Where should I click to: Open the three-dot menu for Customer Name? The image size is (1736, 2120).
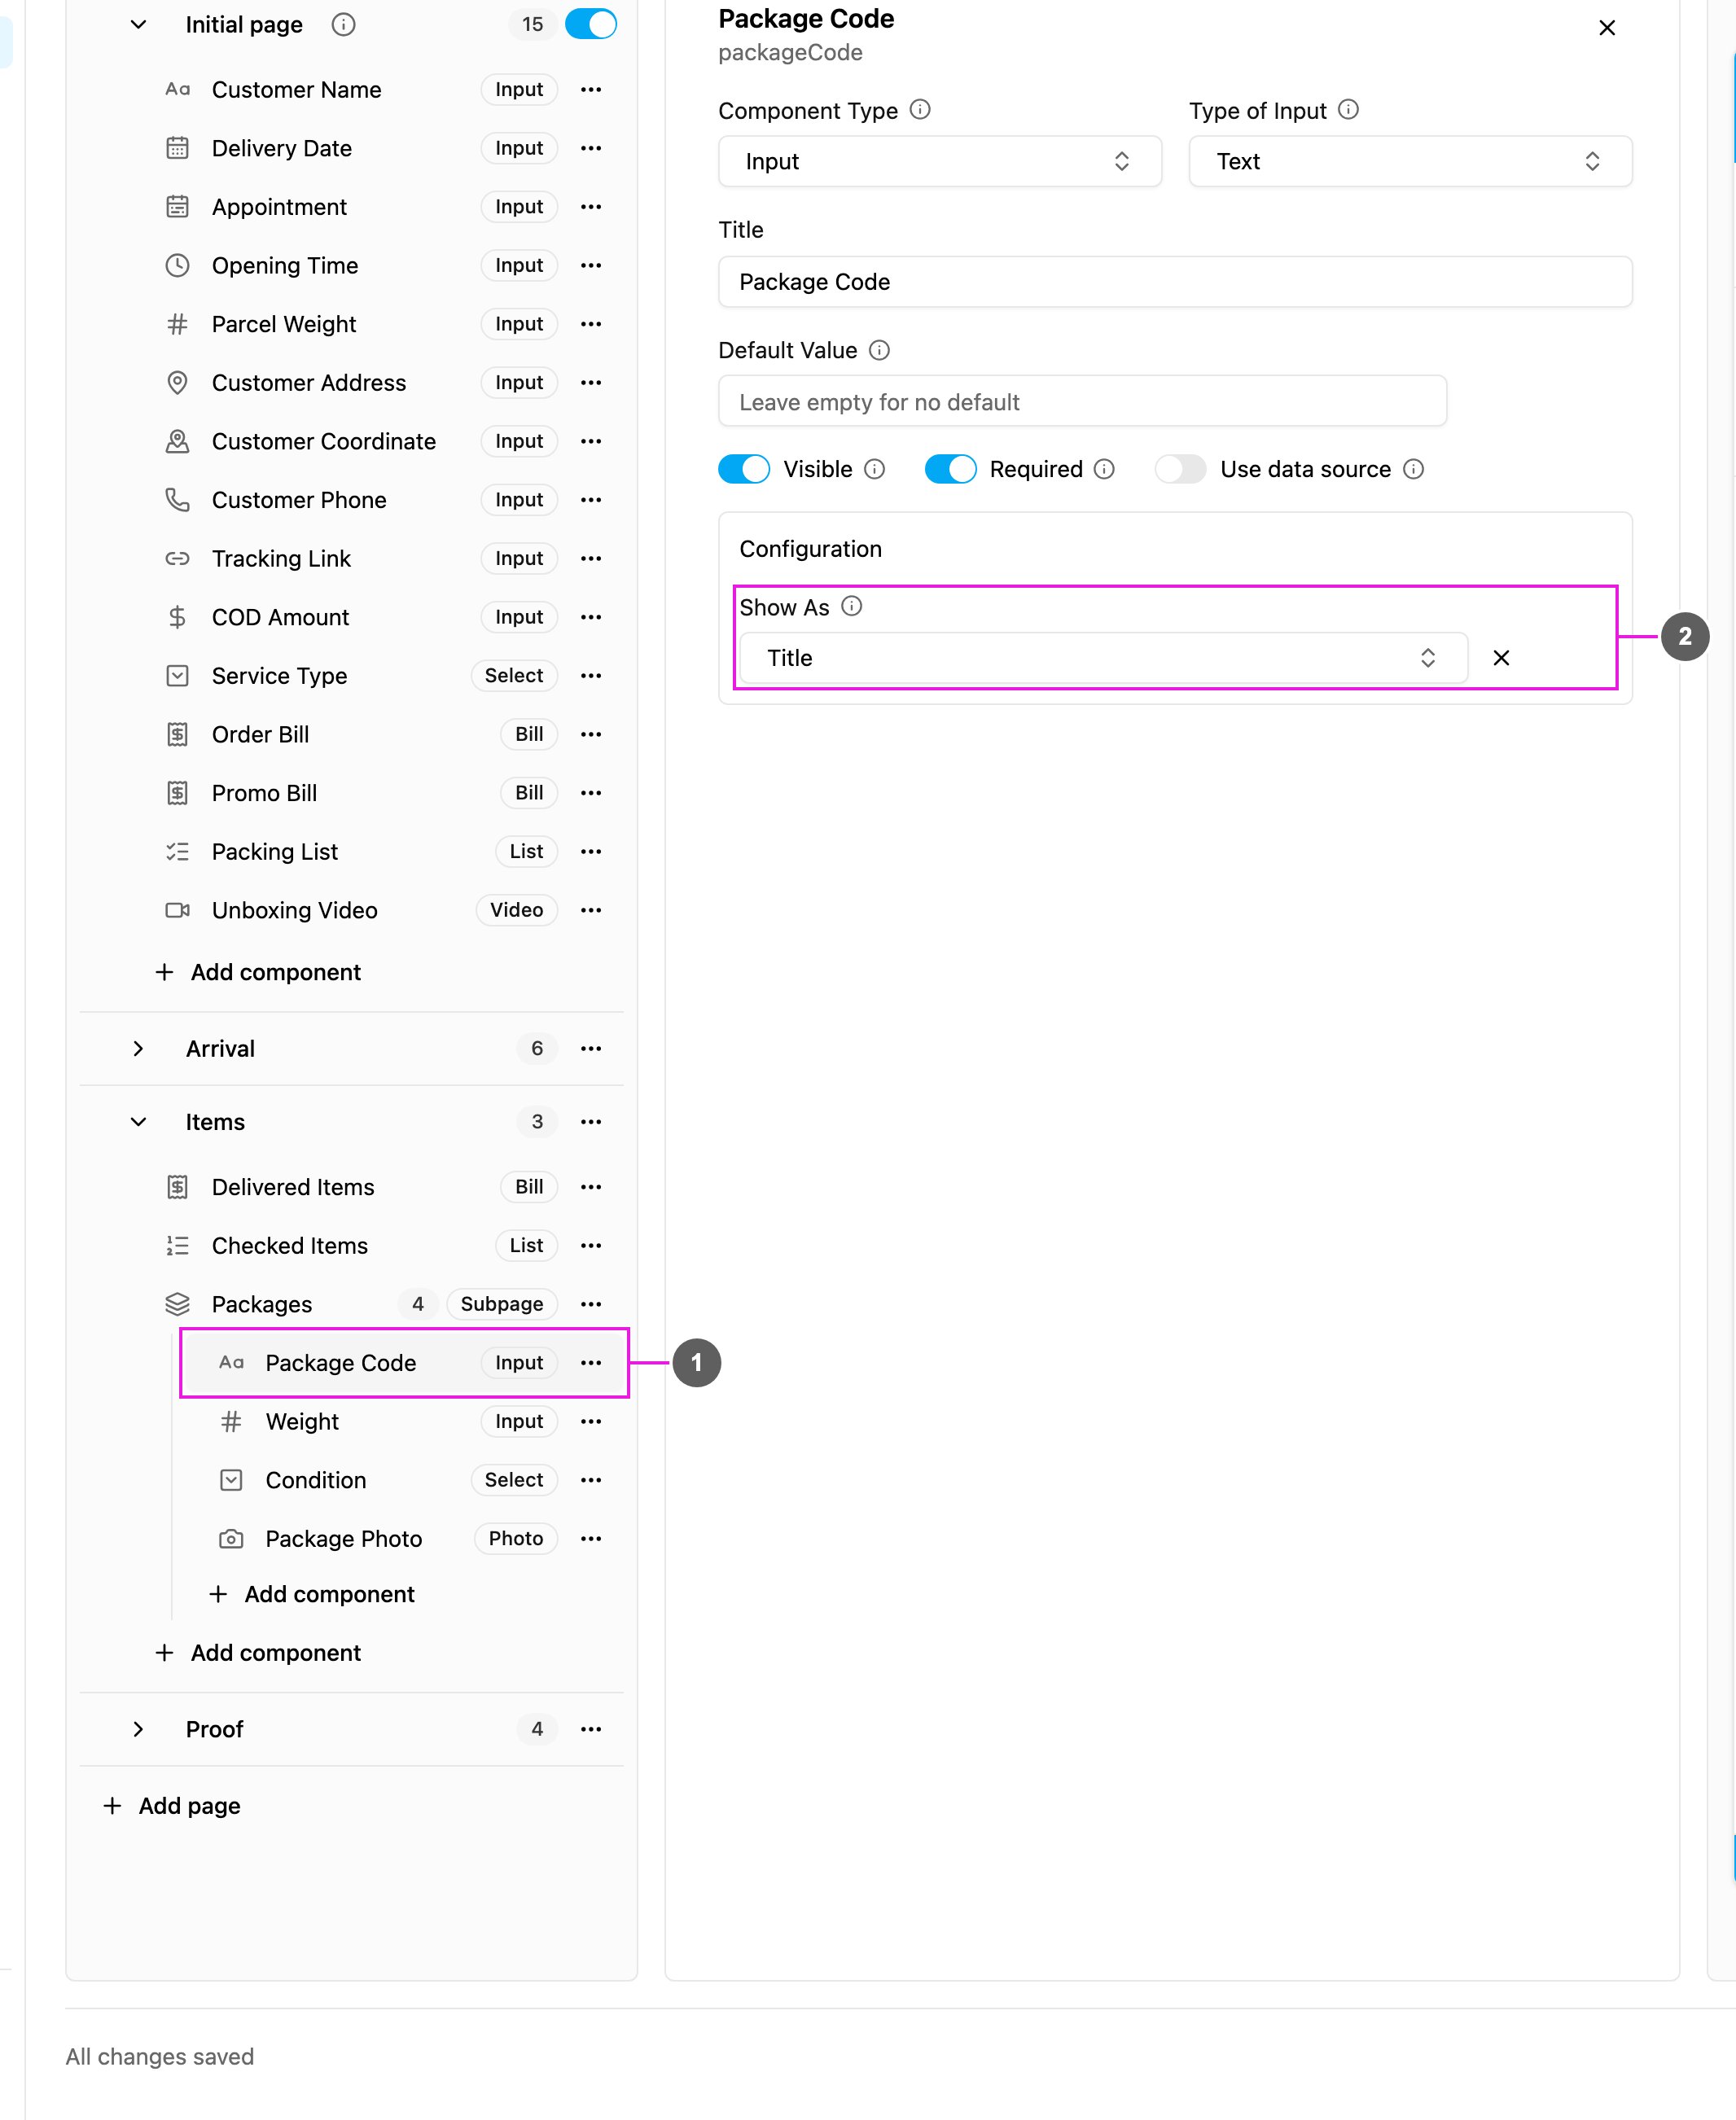pyautogui.click(x=591, y=90)
